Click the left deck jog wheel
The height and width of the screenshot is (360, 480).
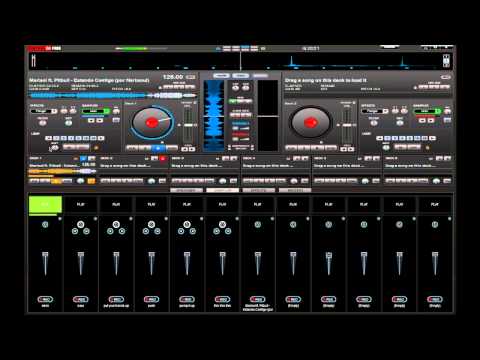(152, 123)
